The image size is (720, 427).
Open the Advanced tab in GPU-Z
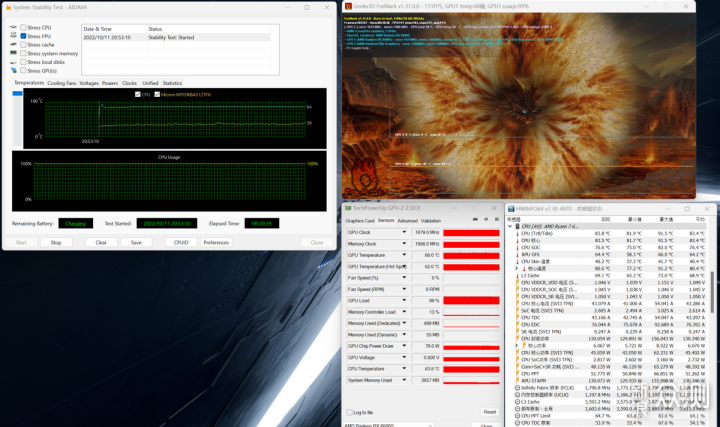coord(407,221)
